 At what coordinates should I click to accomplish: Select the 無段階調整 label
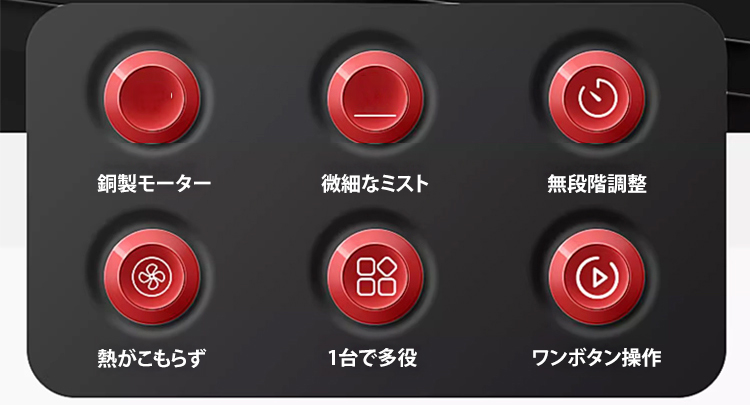(x=597, y=183)
